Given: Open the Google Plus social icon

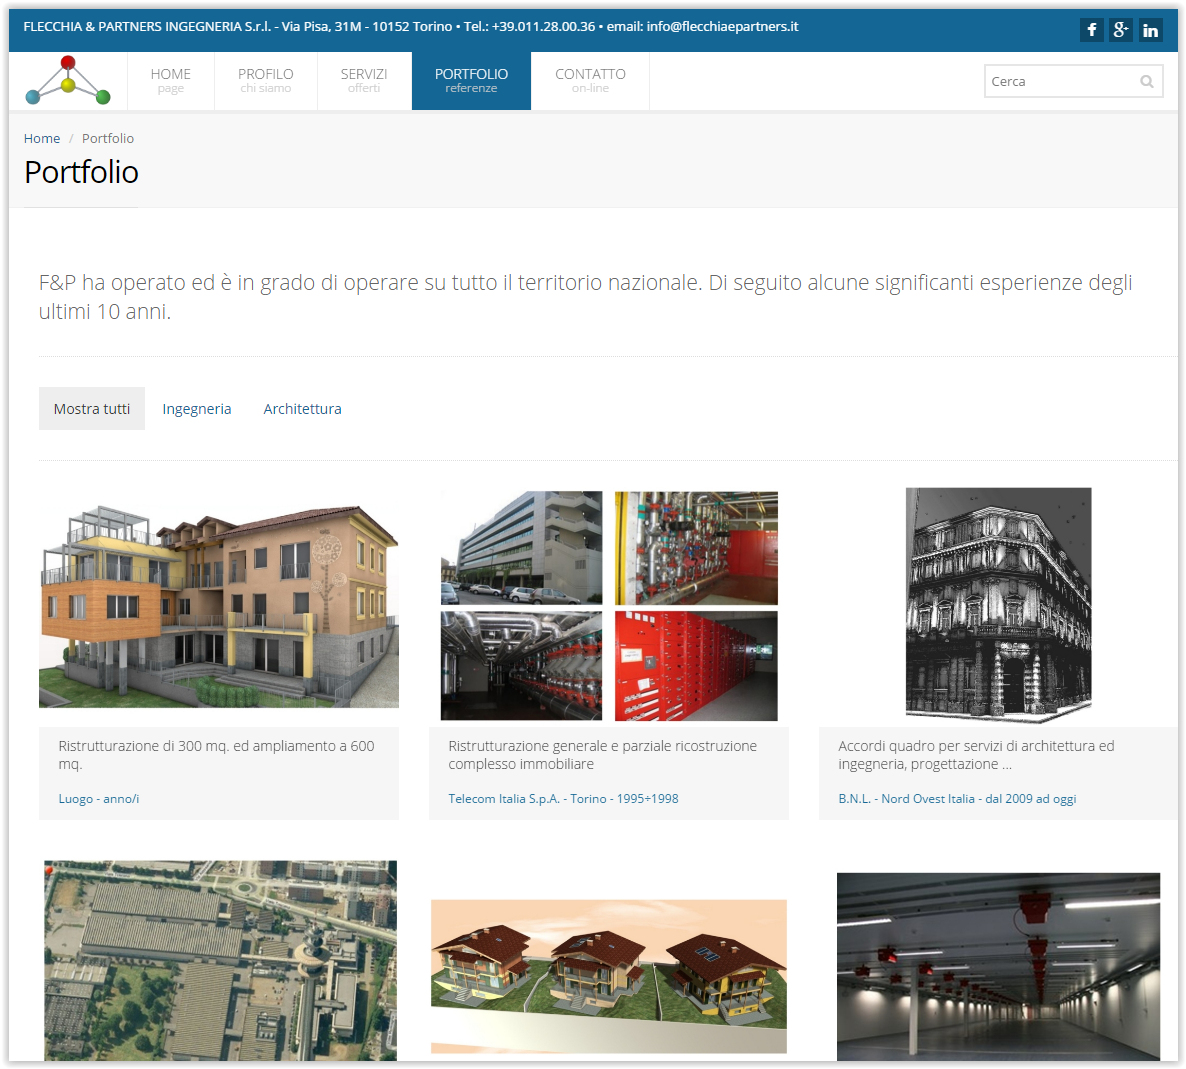Looking at the screenshot, I should 1121,30.
